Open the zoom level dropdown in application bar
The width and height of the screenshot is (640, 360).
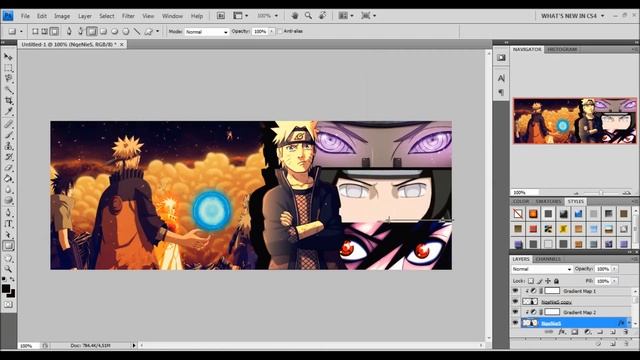[276, 16]
